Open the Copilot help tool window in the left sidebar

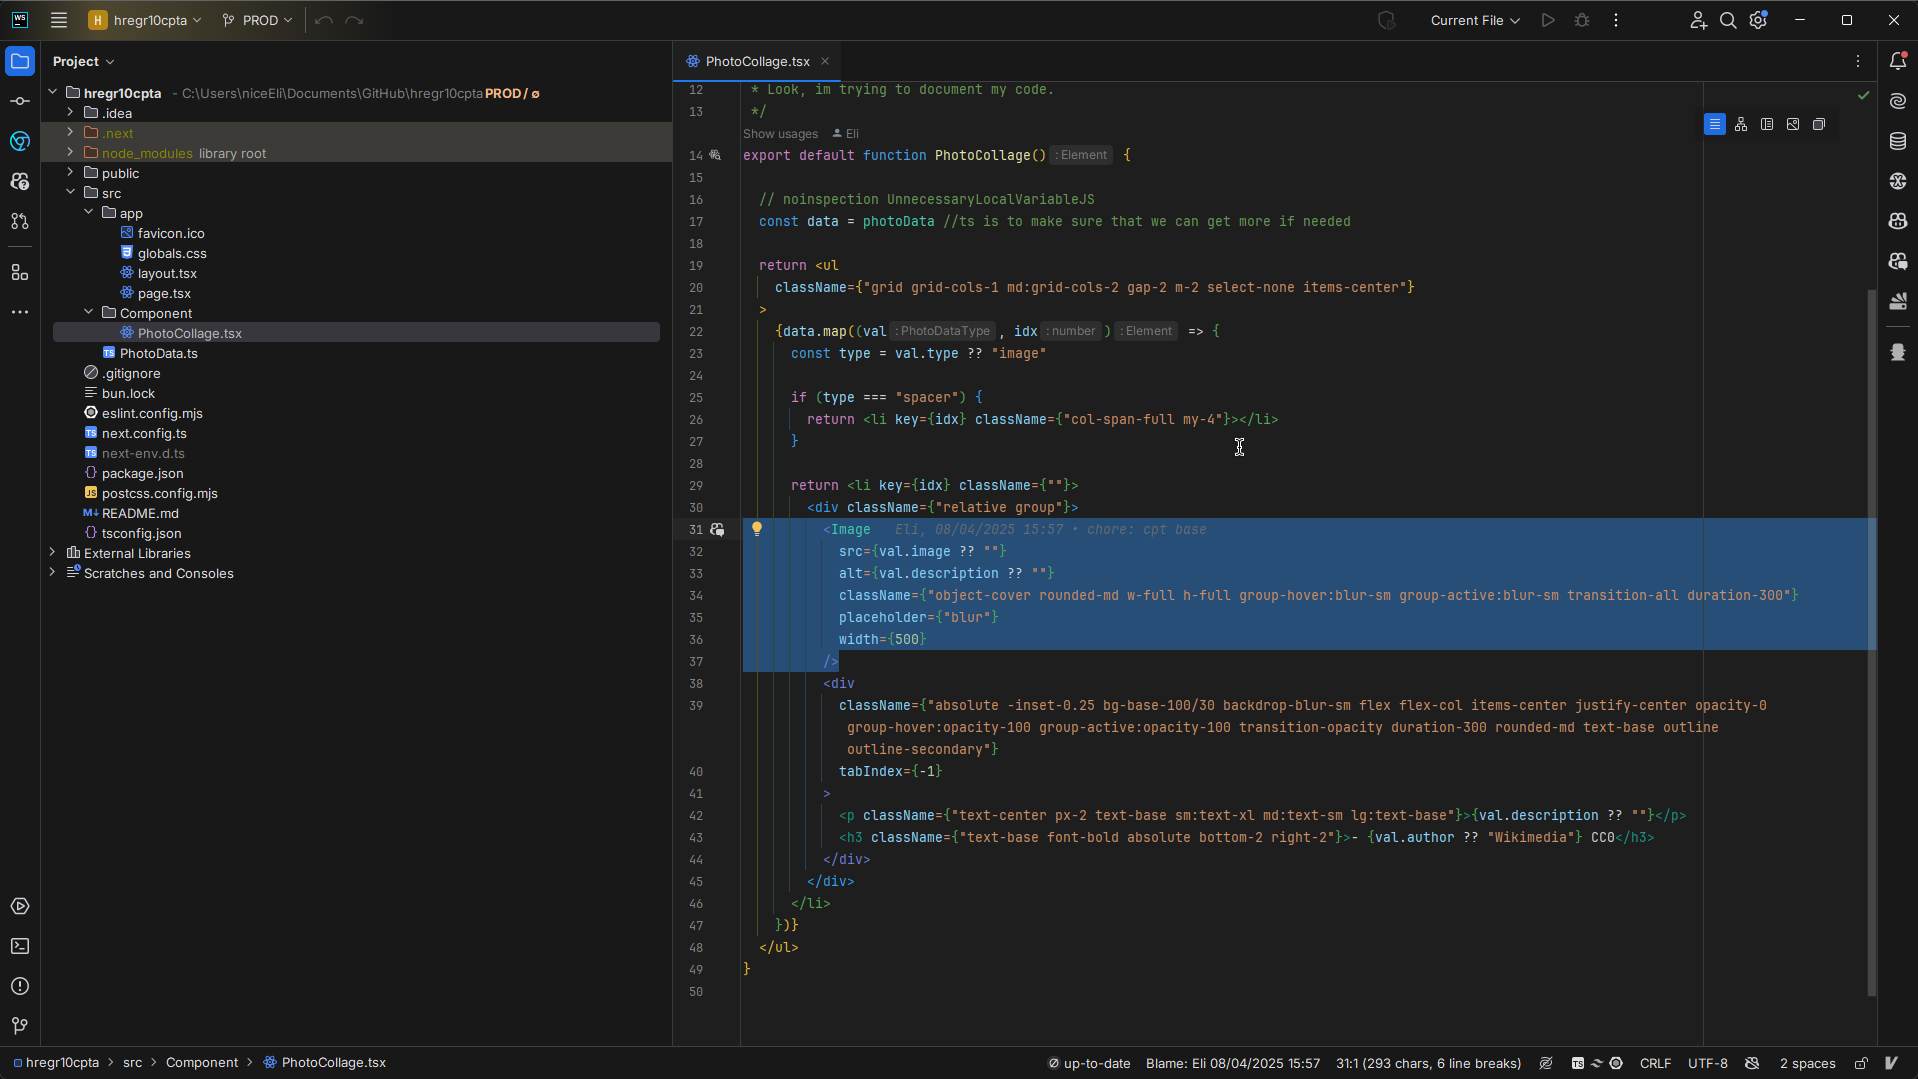pyautogui.click(x=20, y=181)
